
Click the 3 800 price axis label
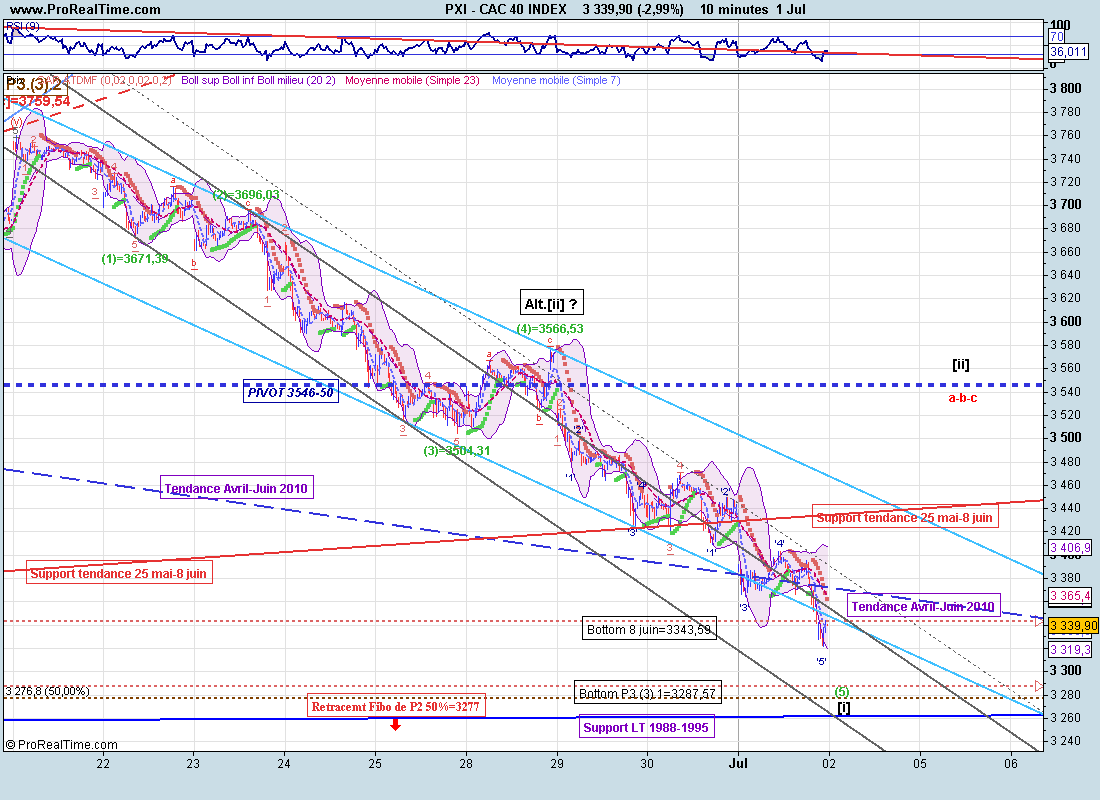pyautogui.click(x=1066, y=88)
